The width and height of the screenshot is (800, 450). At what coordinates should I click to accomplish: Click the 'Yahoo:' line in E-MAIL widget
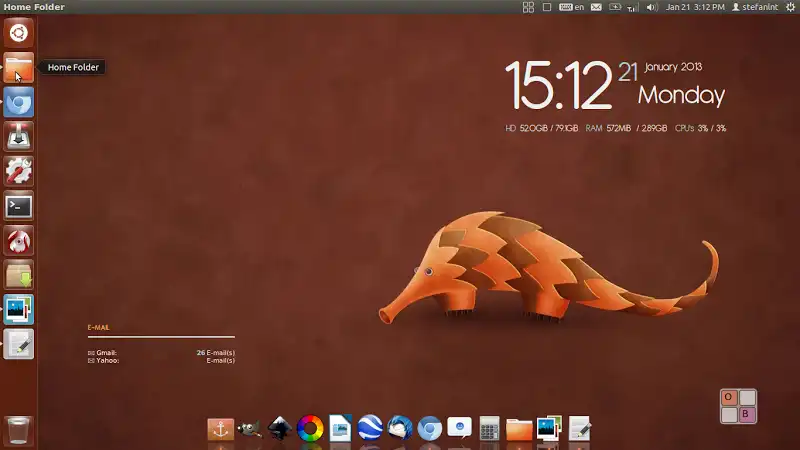tap(161, 360)
